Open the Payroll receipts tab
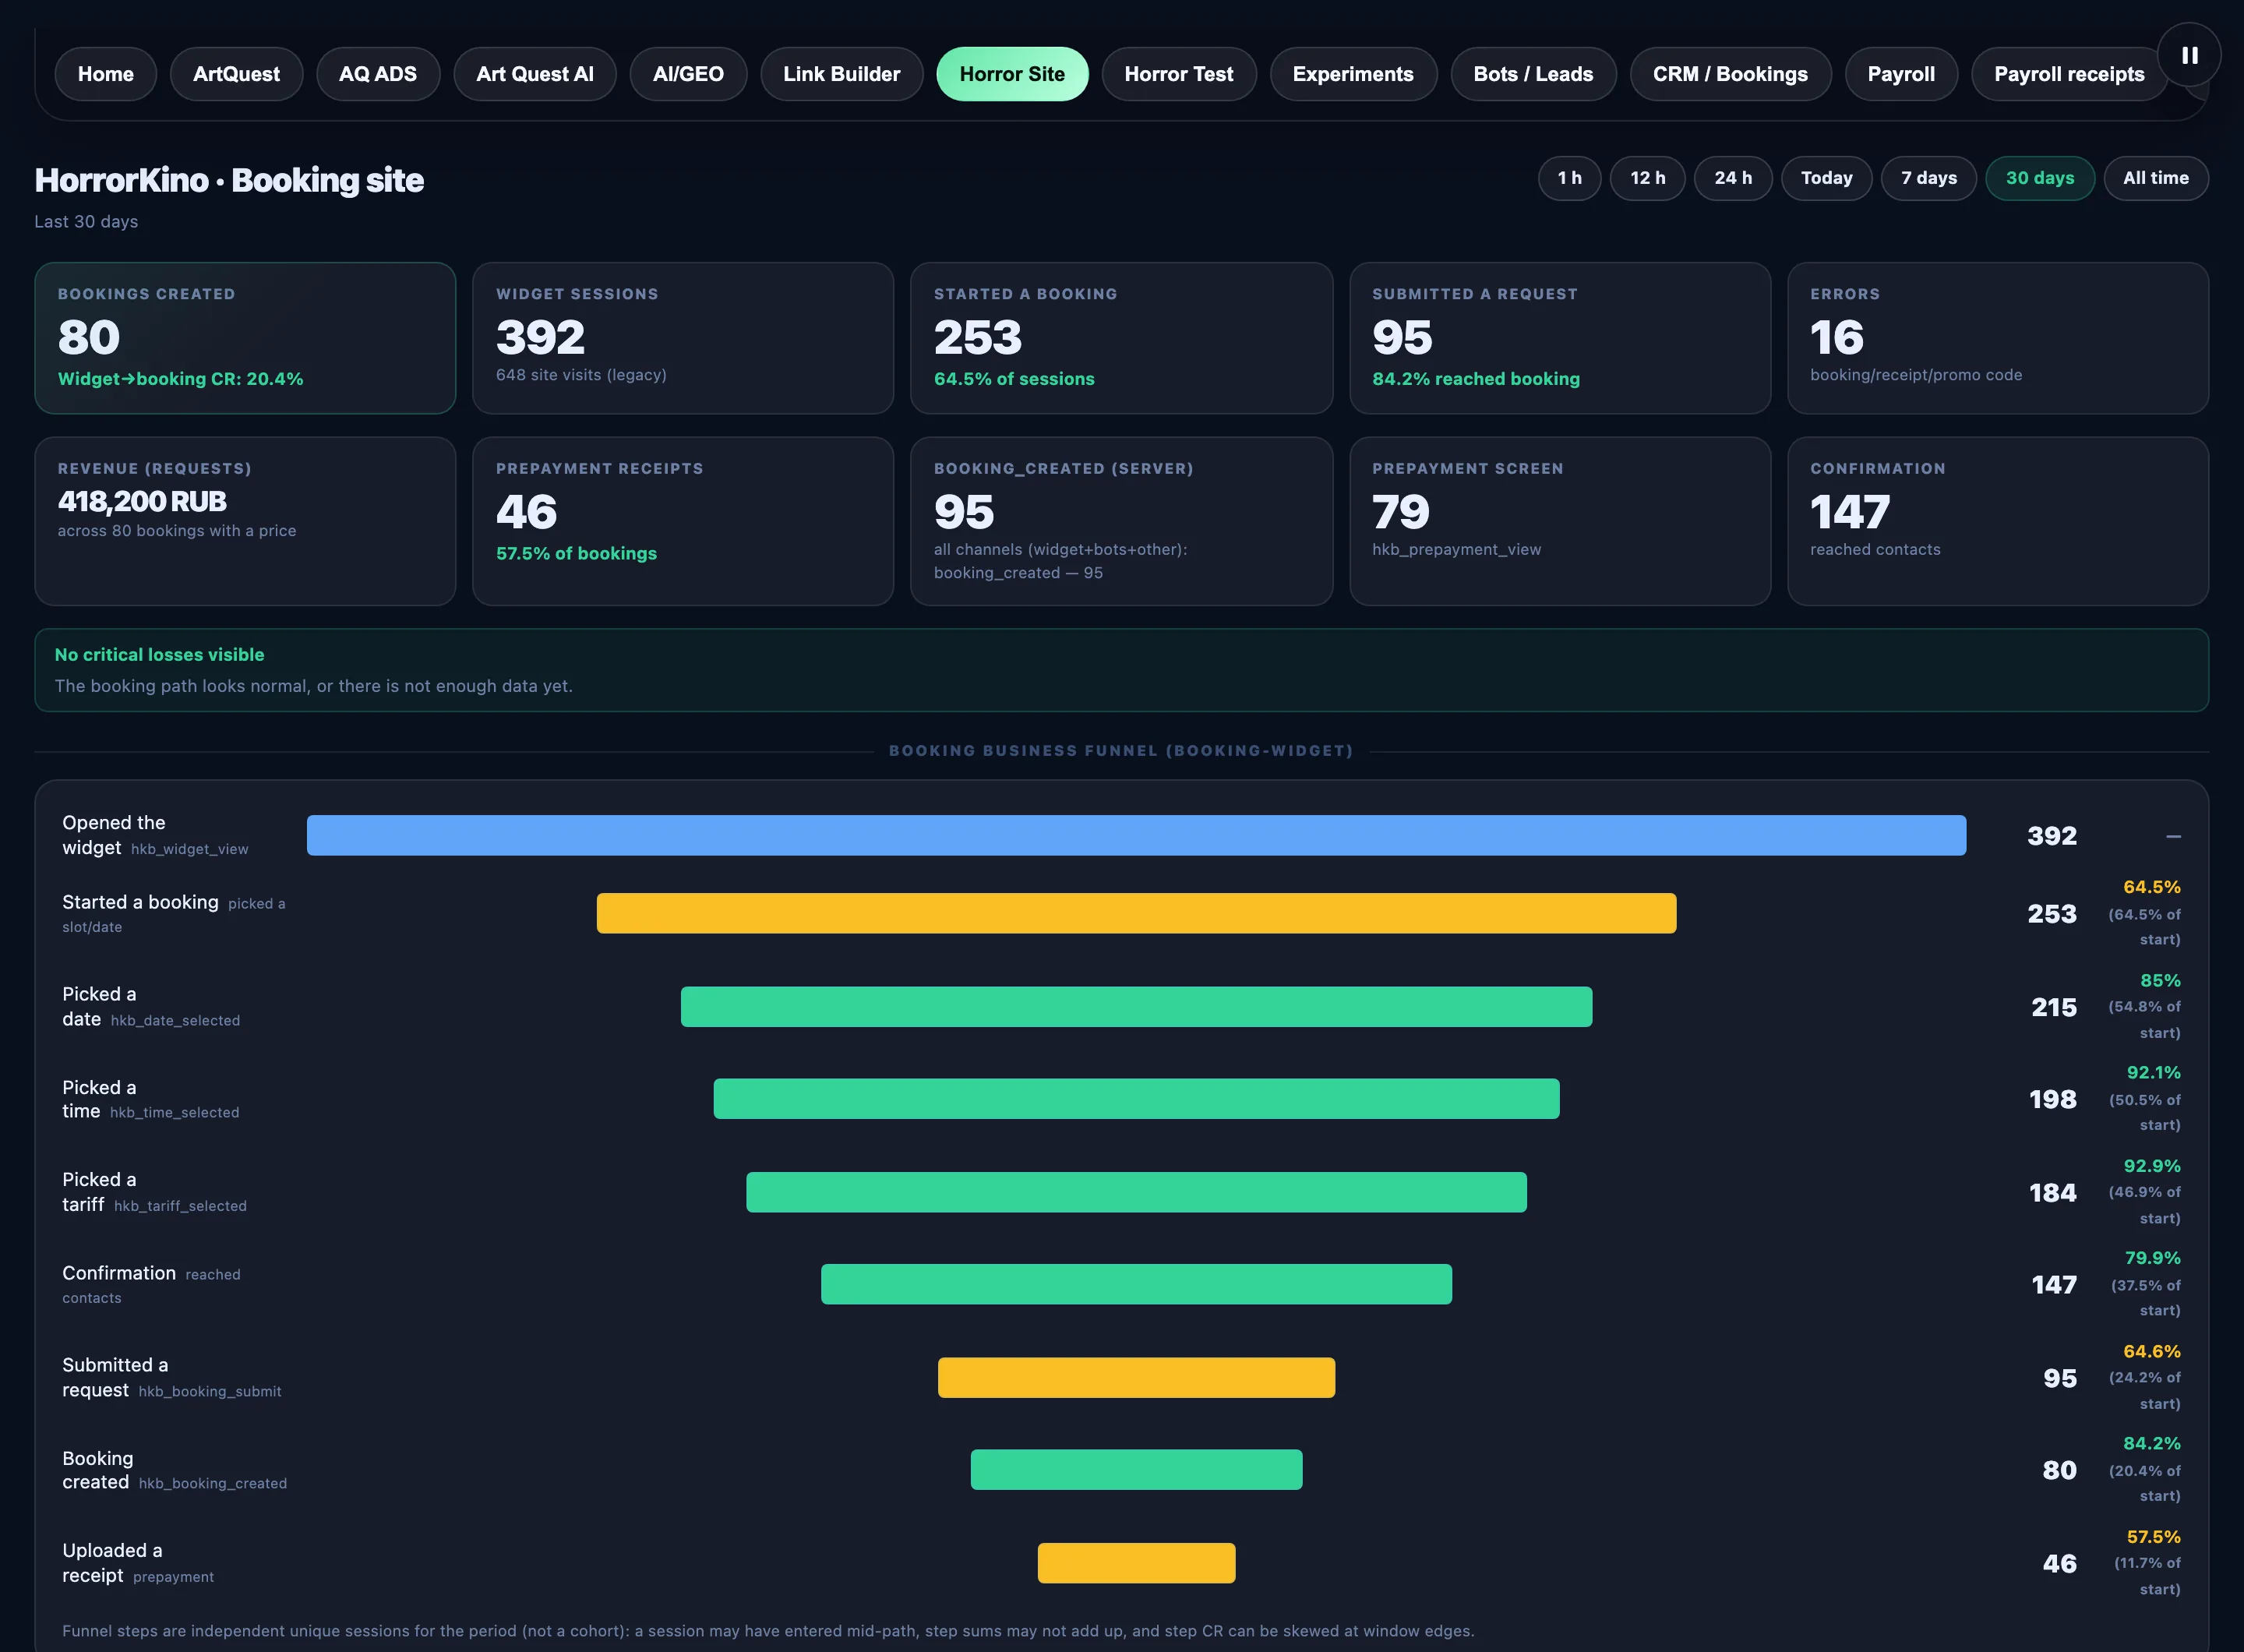2244x1652 pixels. coord(2069,74)
